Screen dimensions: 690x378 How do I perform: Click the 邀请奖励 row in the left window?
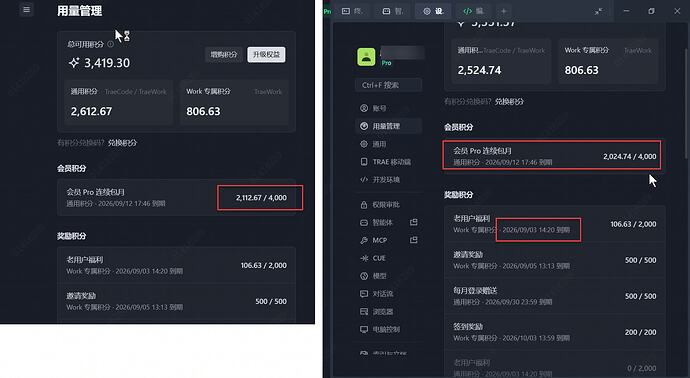click(176, 301)
